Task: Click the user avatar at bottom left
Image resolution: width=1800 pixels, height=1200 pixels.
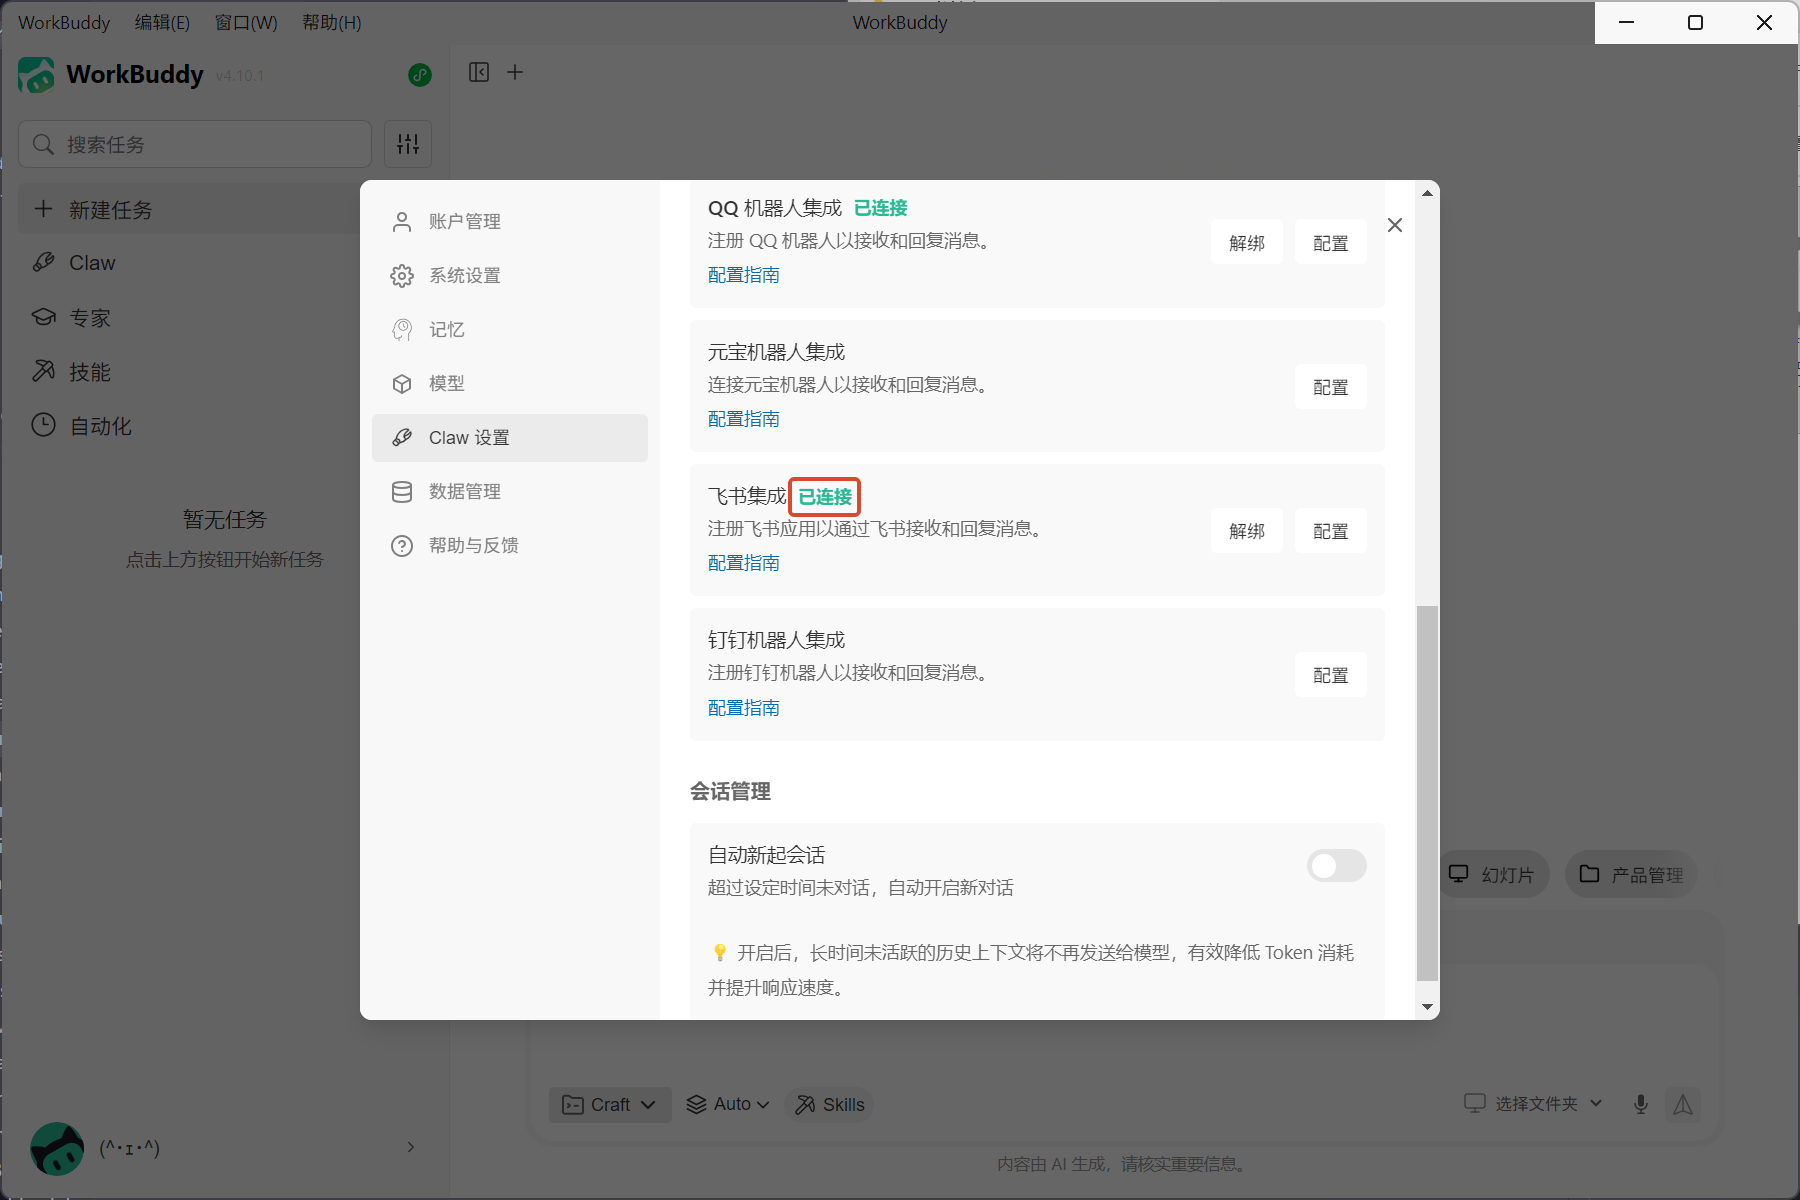Action: point(57,1148)
